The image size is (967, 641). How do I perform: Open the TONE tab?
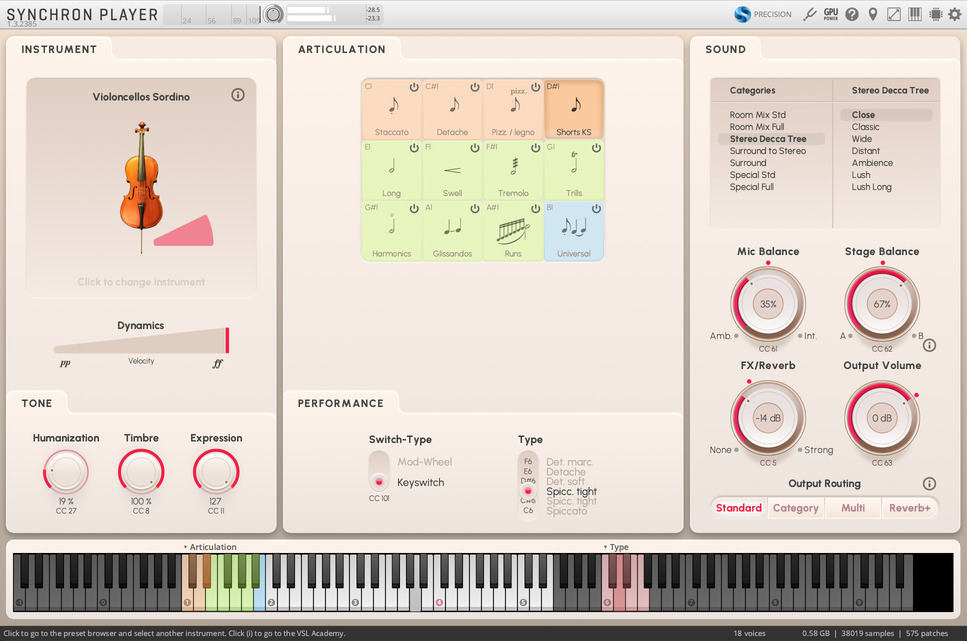(x=37, y=403)
